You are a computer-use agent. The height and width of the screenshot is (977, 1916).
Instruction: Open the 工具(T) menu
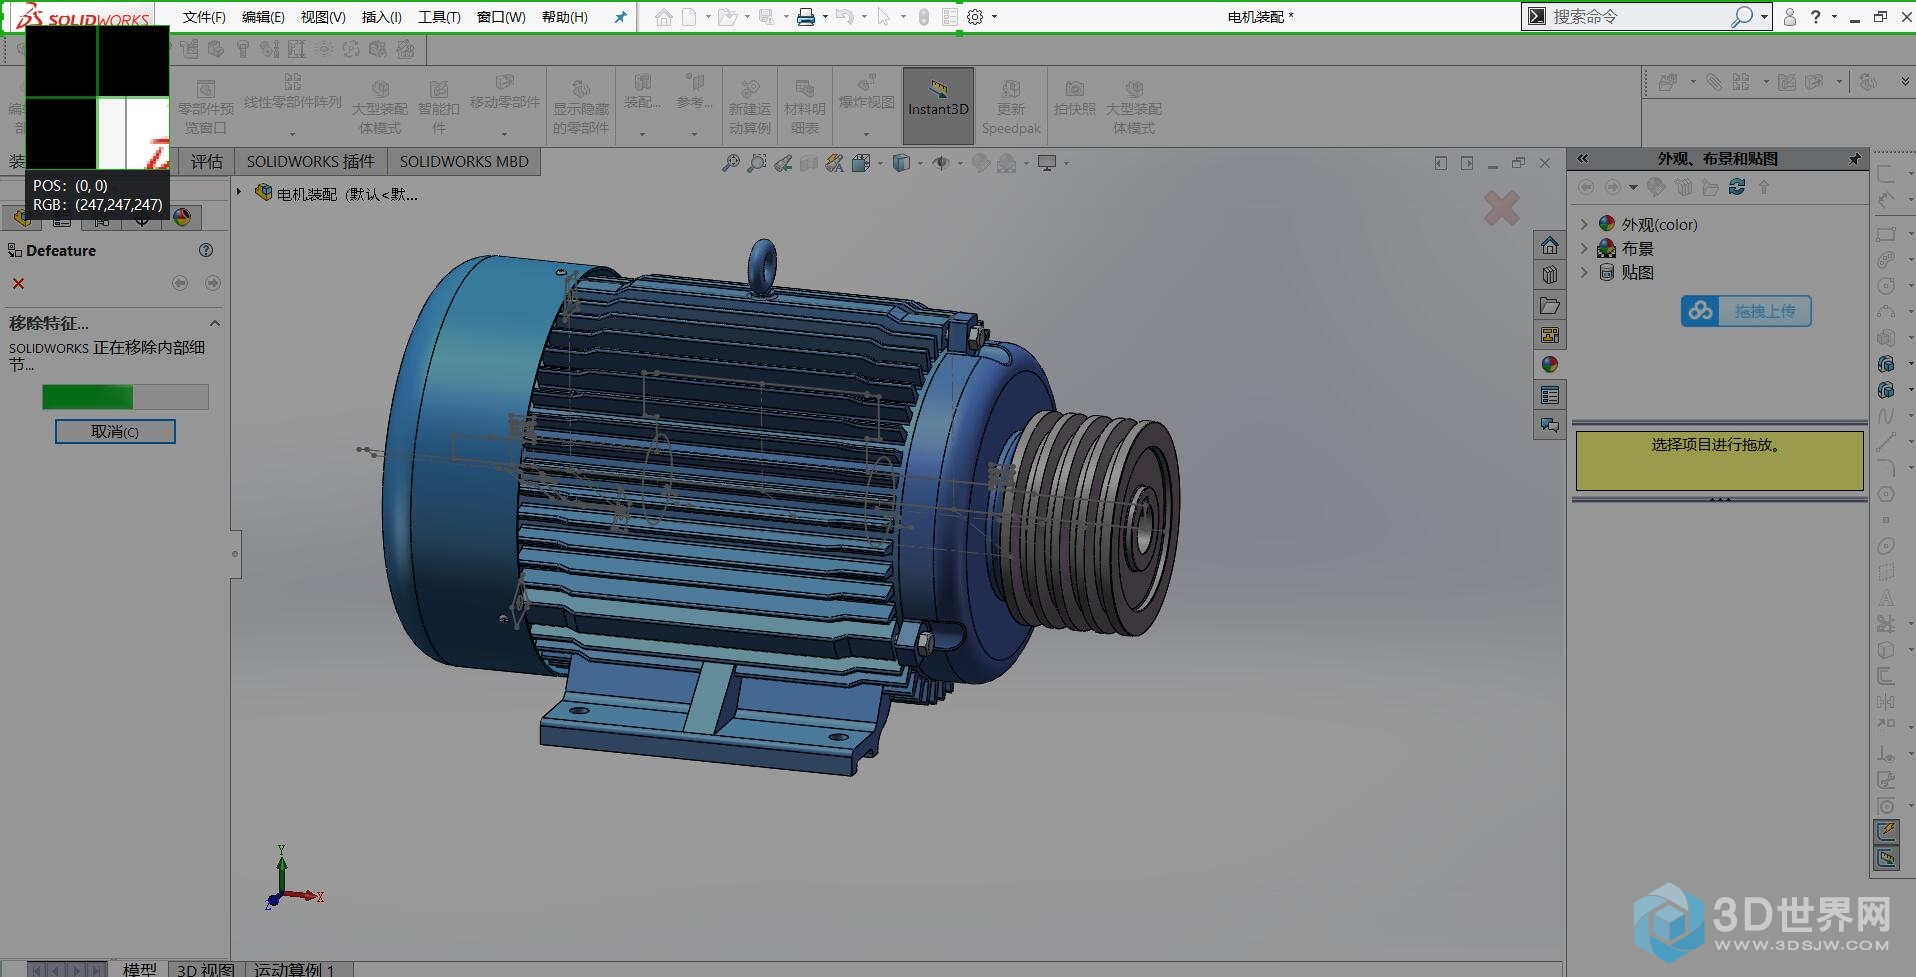[439, 17]
